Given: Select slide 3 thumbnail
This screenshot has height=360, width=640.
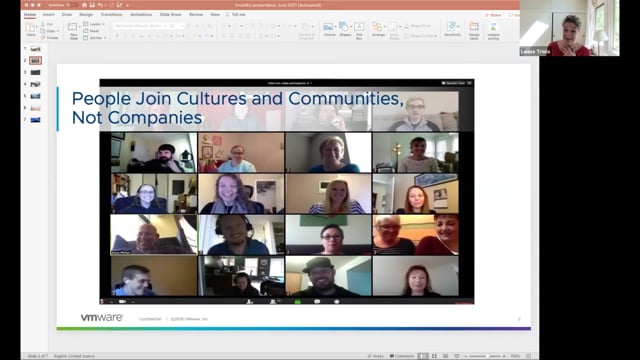Looking at the screenshot, I should point(36,72).
